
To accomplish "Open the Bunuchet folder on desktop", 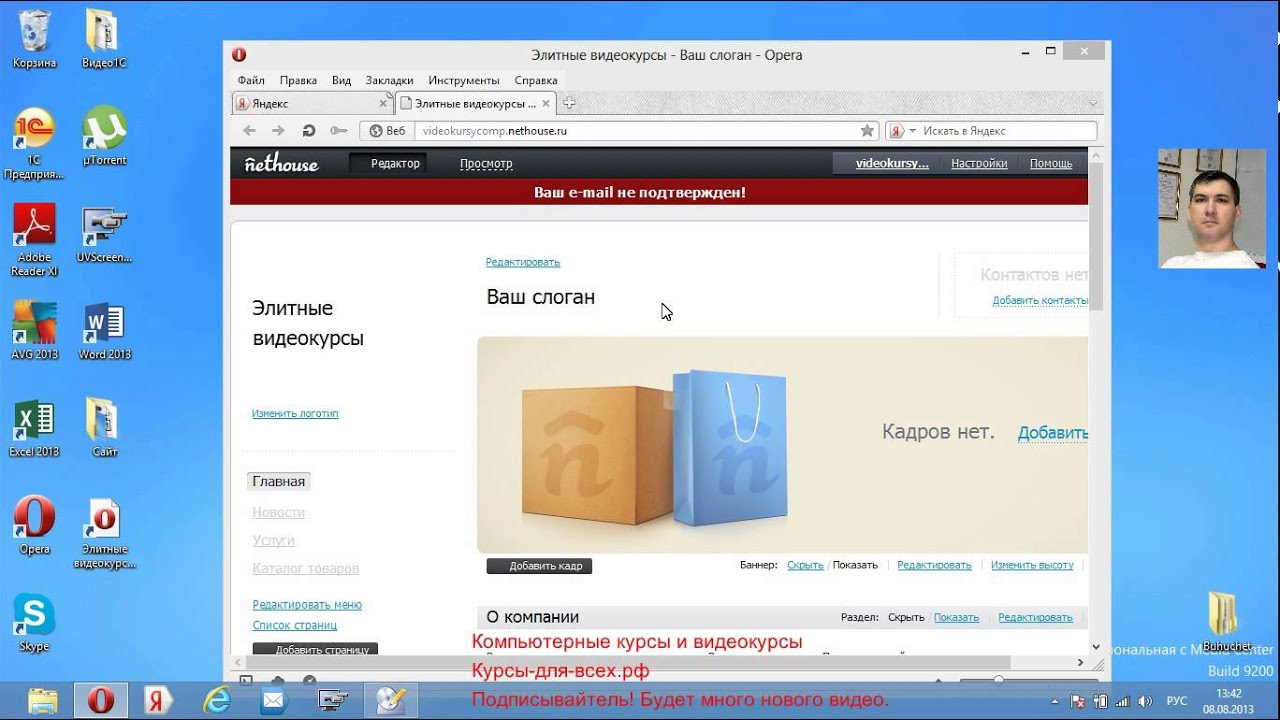I will tap(1226, 620).
